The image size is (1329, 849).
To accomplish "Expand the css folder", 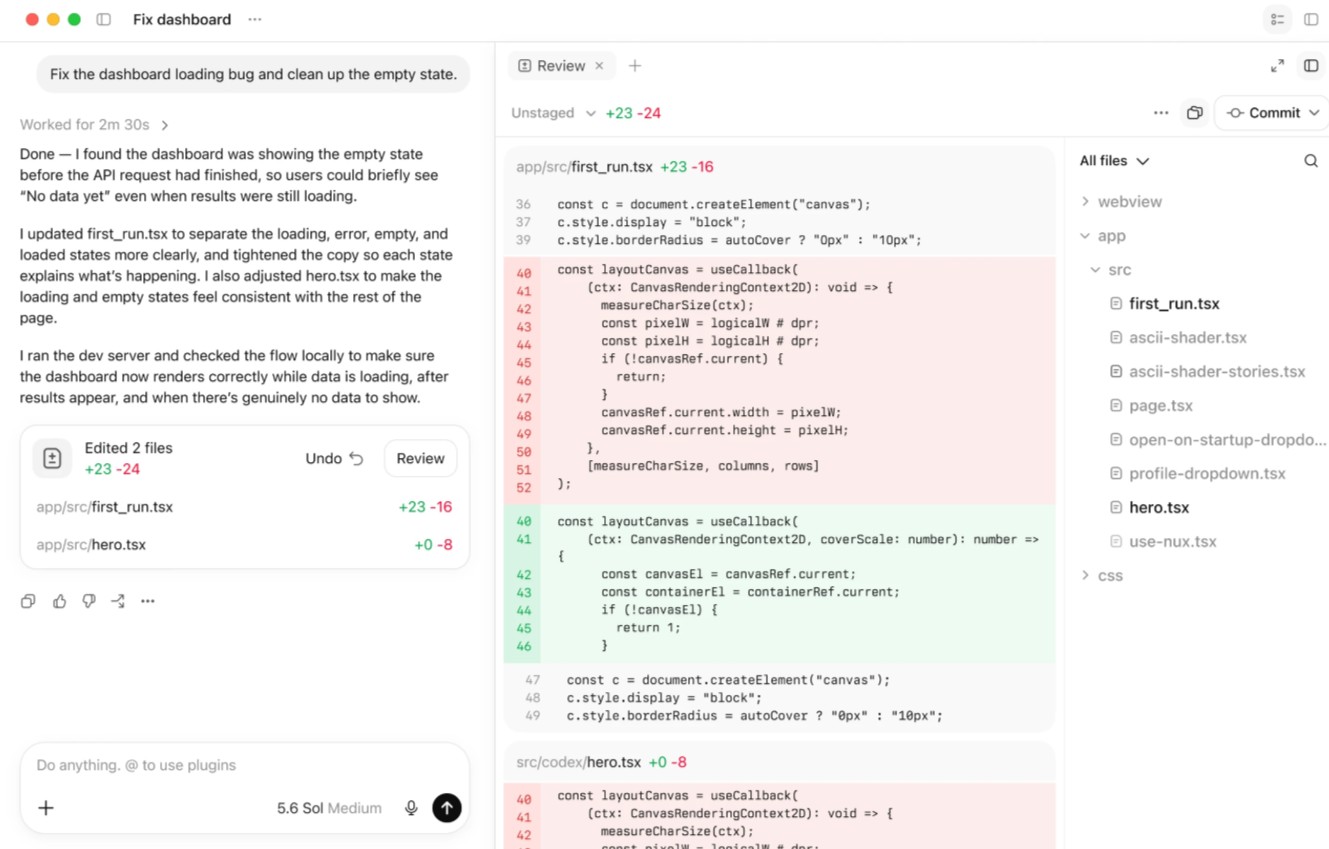I will 1101,576.
